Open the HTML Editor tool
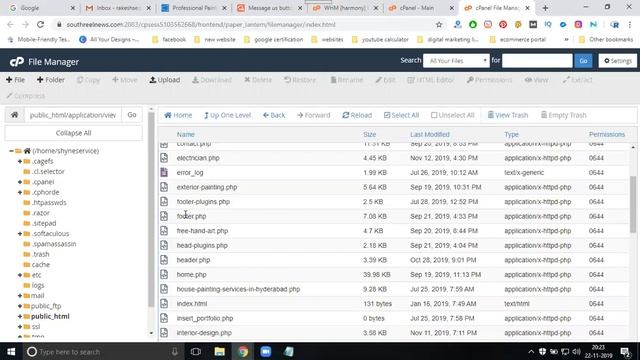 point(431,80)
